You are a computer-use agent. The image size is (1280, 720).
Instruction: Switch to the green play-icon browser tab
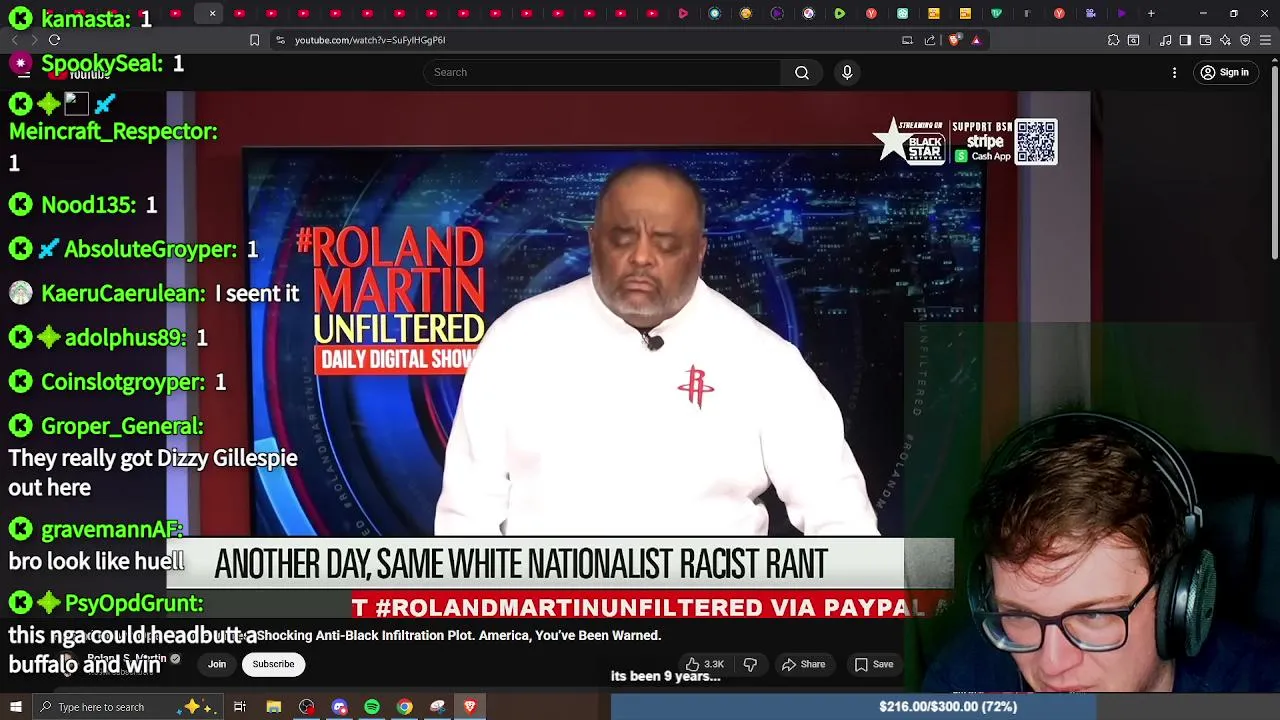[839, 14]
